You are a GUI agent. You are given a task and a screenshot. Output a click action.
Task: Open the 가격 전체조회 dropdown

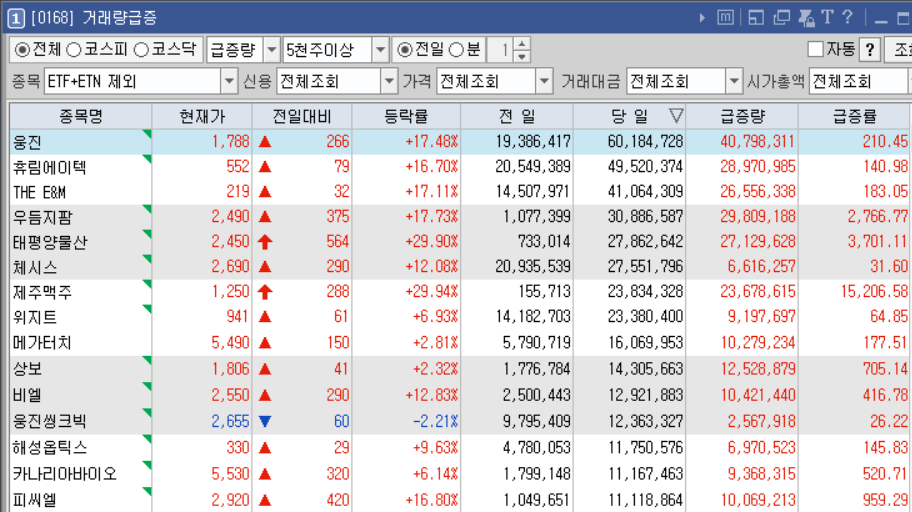coord(544,81)
